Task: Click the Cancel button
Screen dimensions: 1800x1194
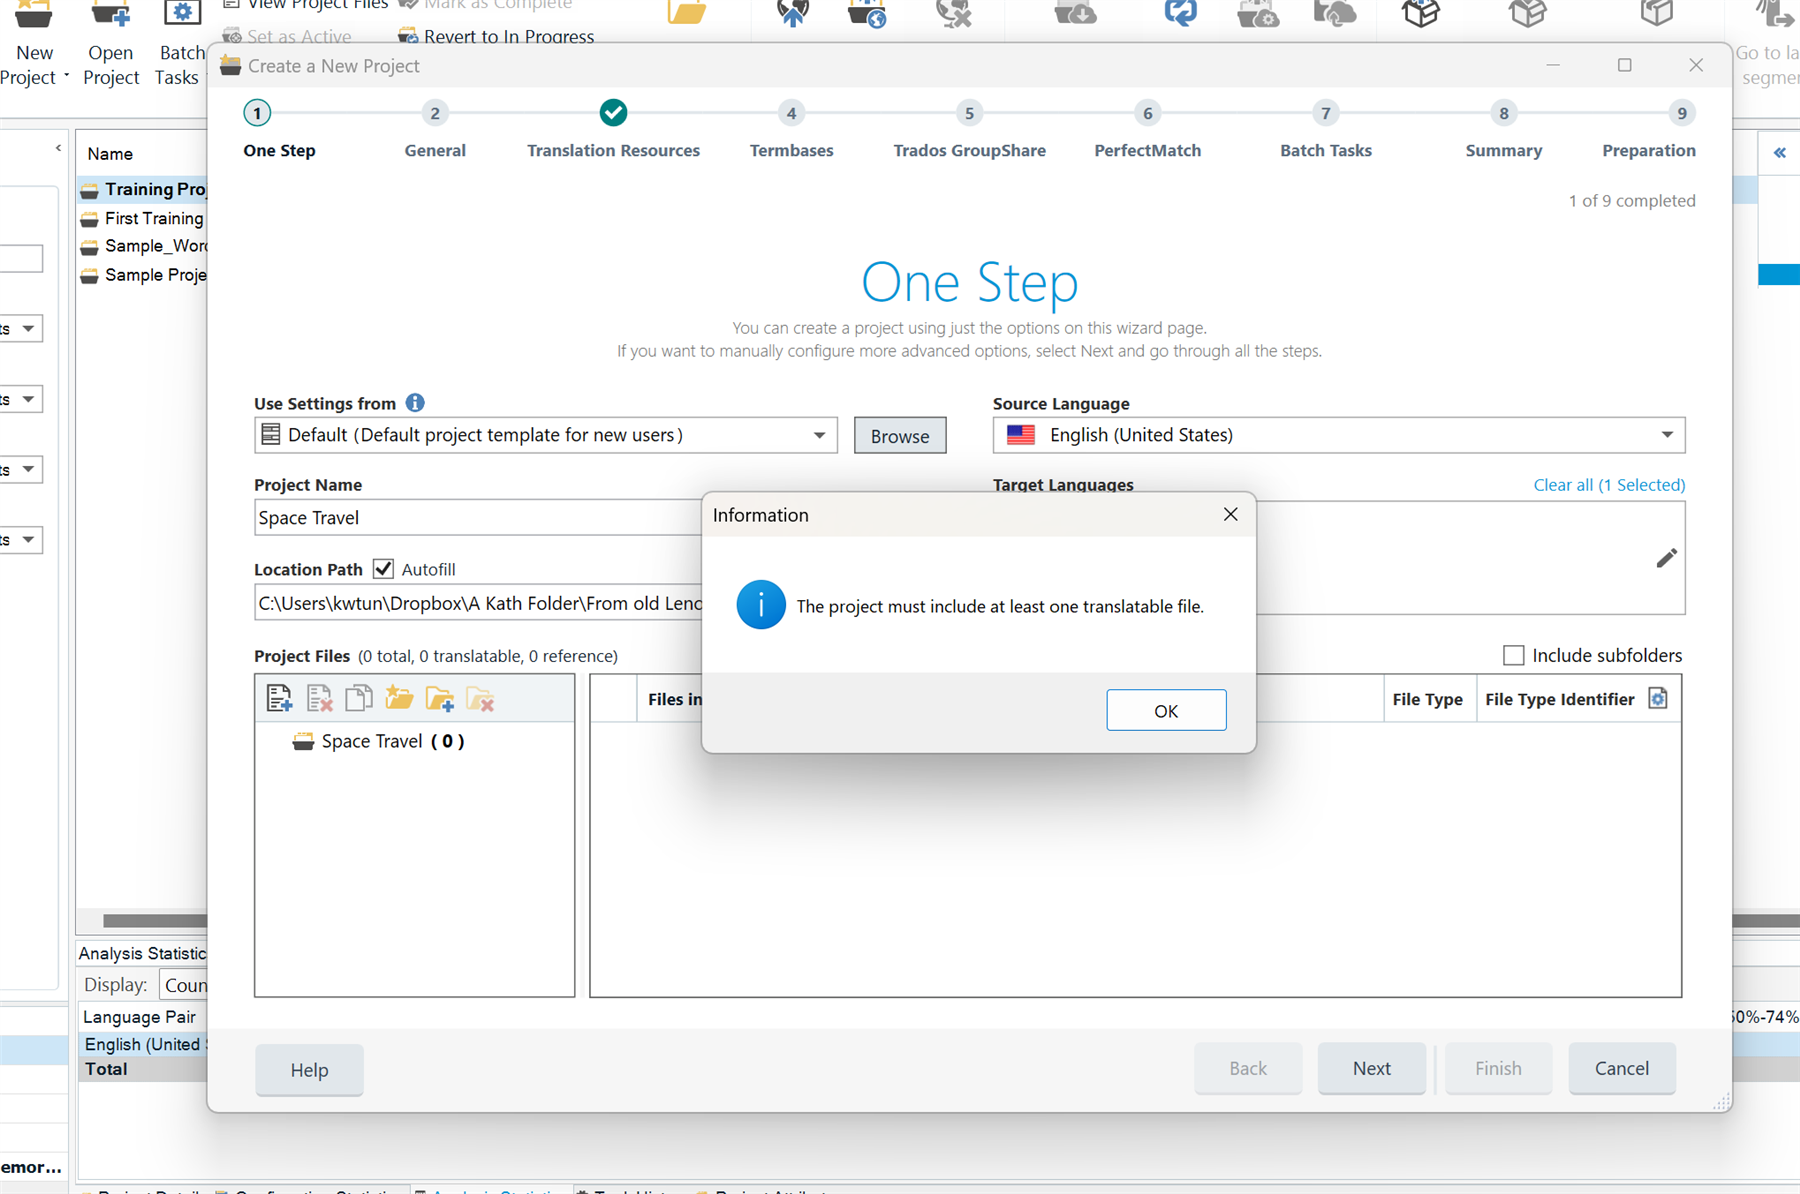Action: click(1621, 1068)
